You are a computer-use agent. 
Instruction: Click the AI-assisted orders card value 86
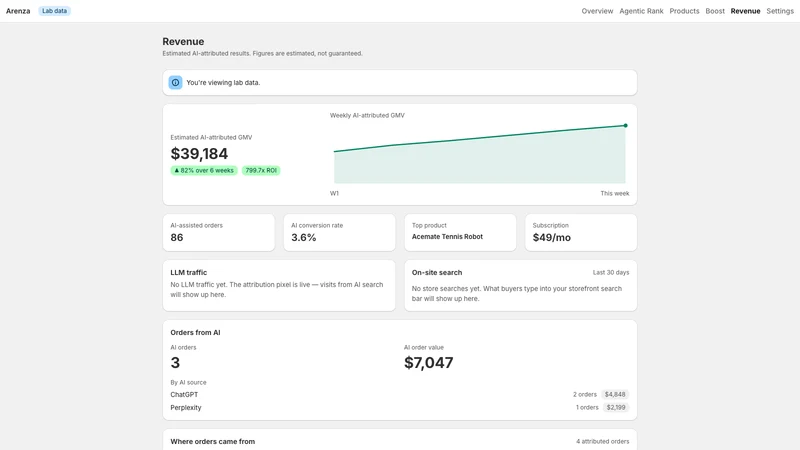click(177, 237)
